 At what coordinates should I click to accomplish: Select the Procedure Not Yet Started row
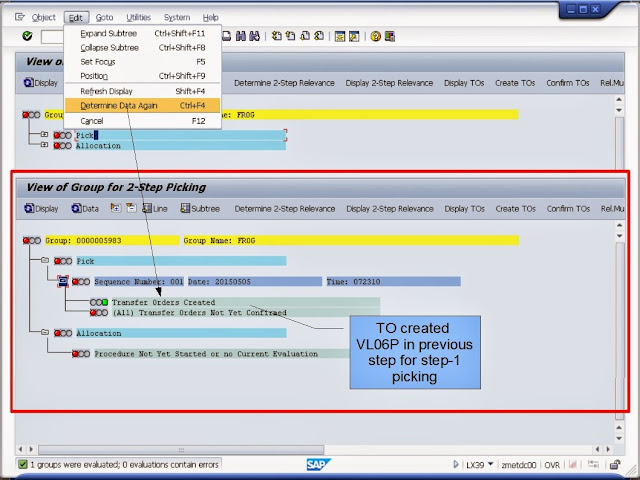click(222, 354)
